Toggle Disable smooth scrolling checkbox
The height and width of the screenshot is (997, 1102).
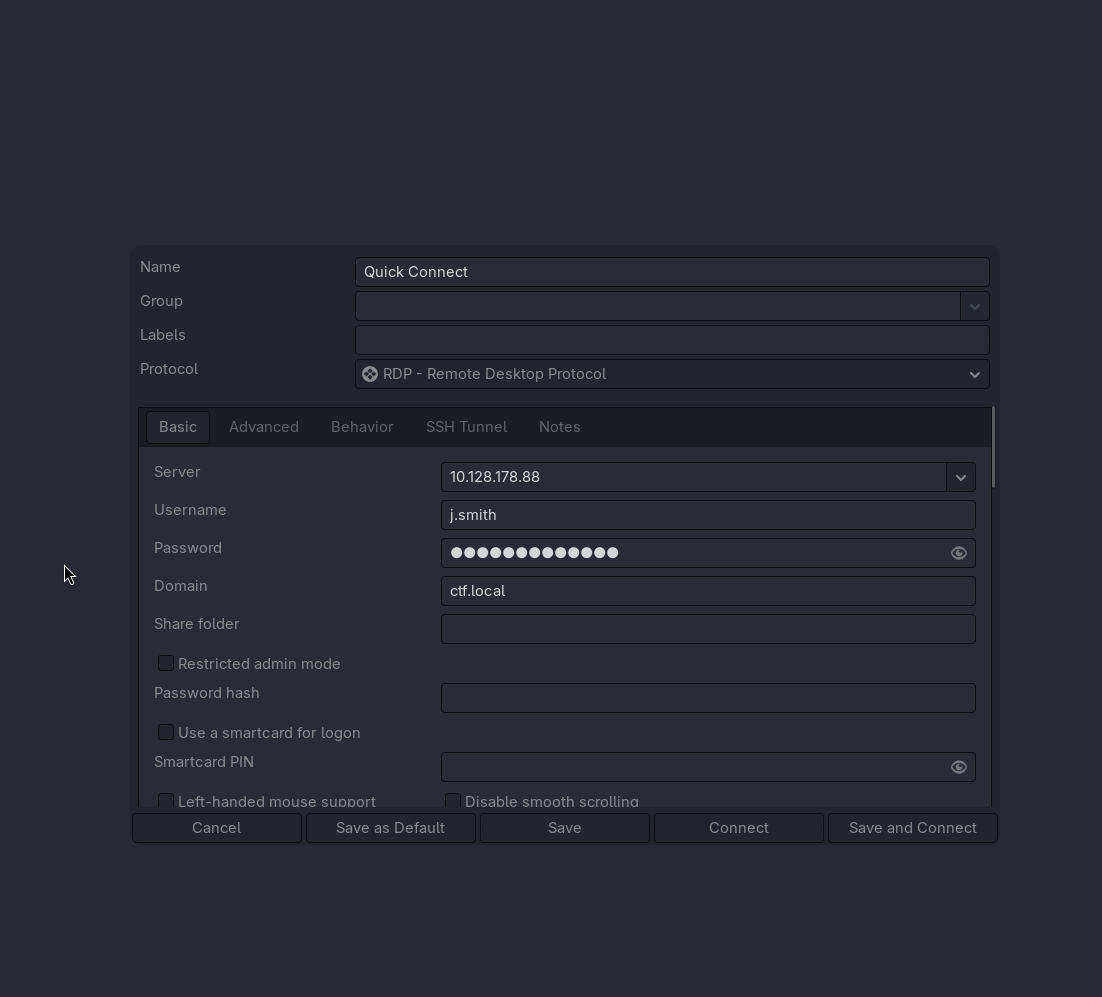(x=453, y=801)
